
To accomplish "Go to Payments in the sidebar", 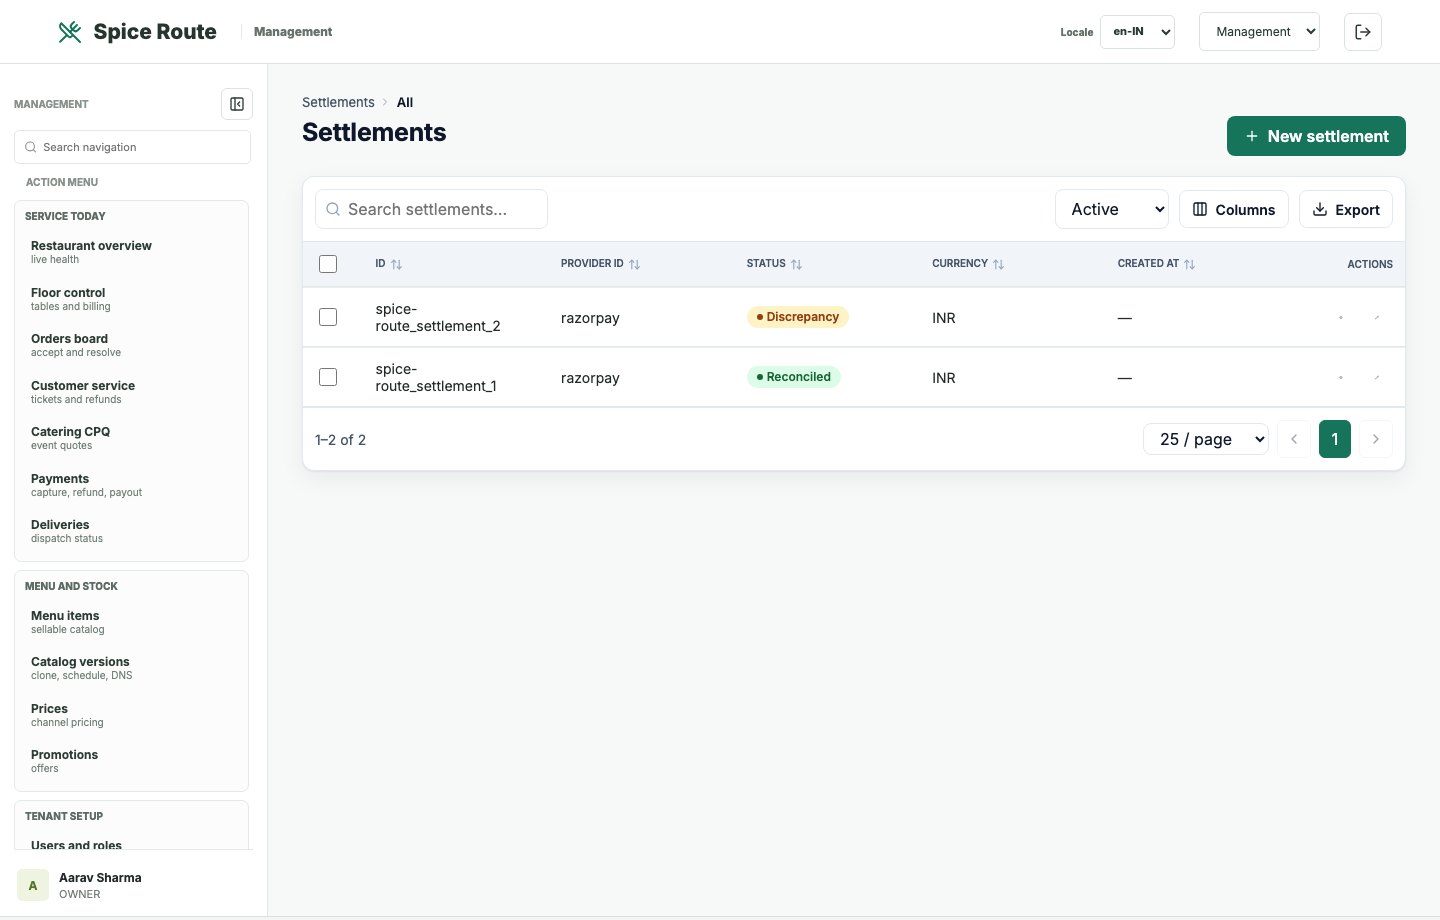I will 131,485.
